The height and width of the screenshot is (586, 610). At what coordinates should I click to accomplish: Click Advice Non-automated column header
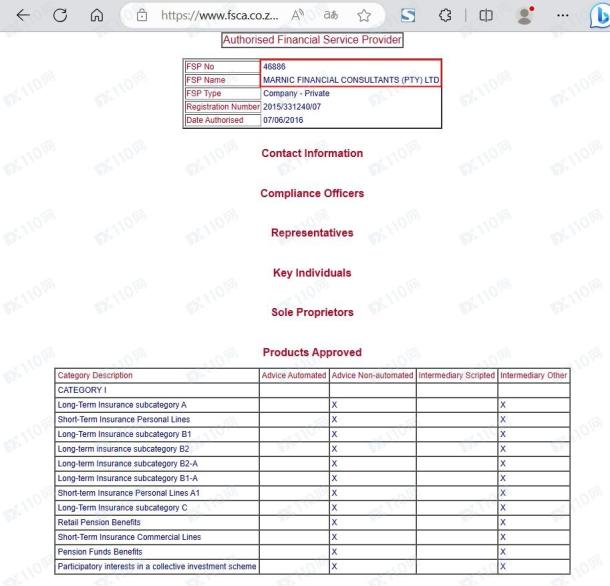372,375
